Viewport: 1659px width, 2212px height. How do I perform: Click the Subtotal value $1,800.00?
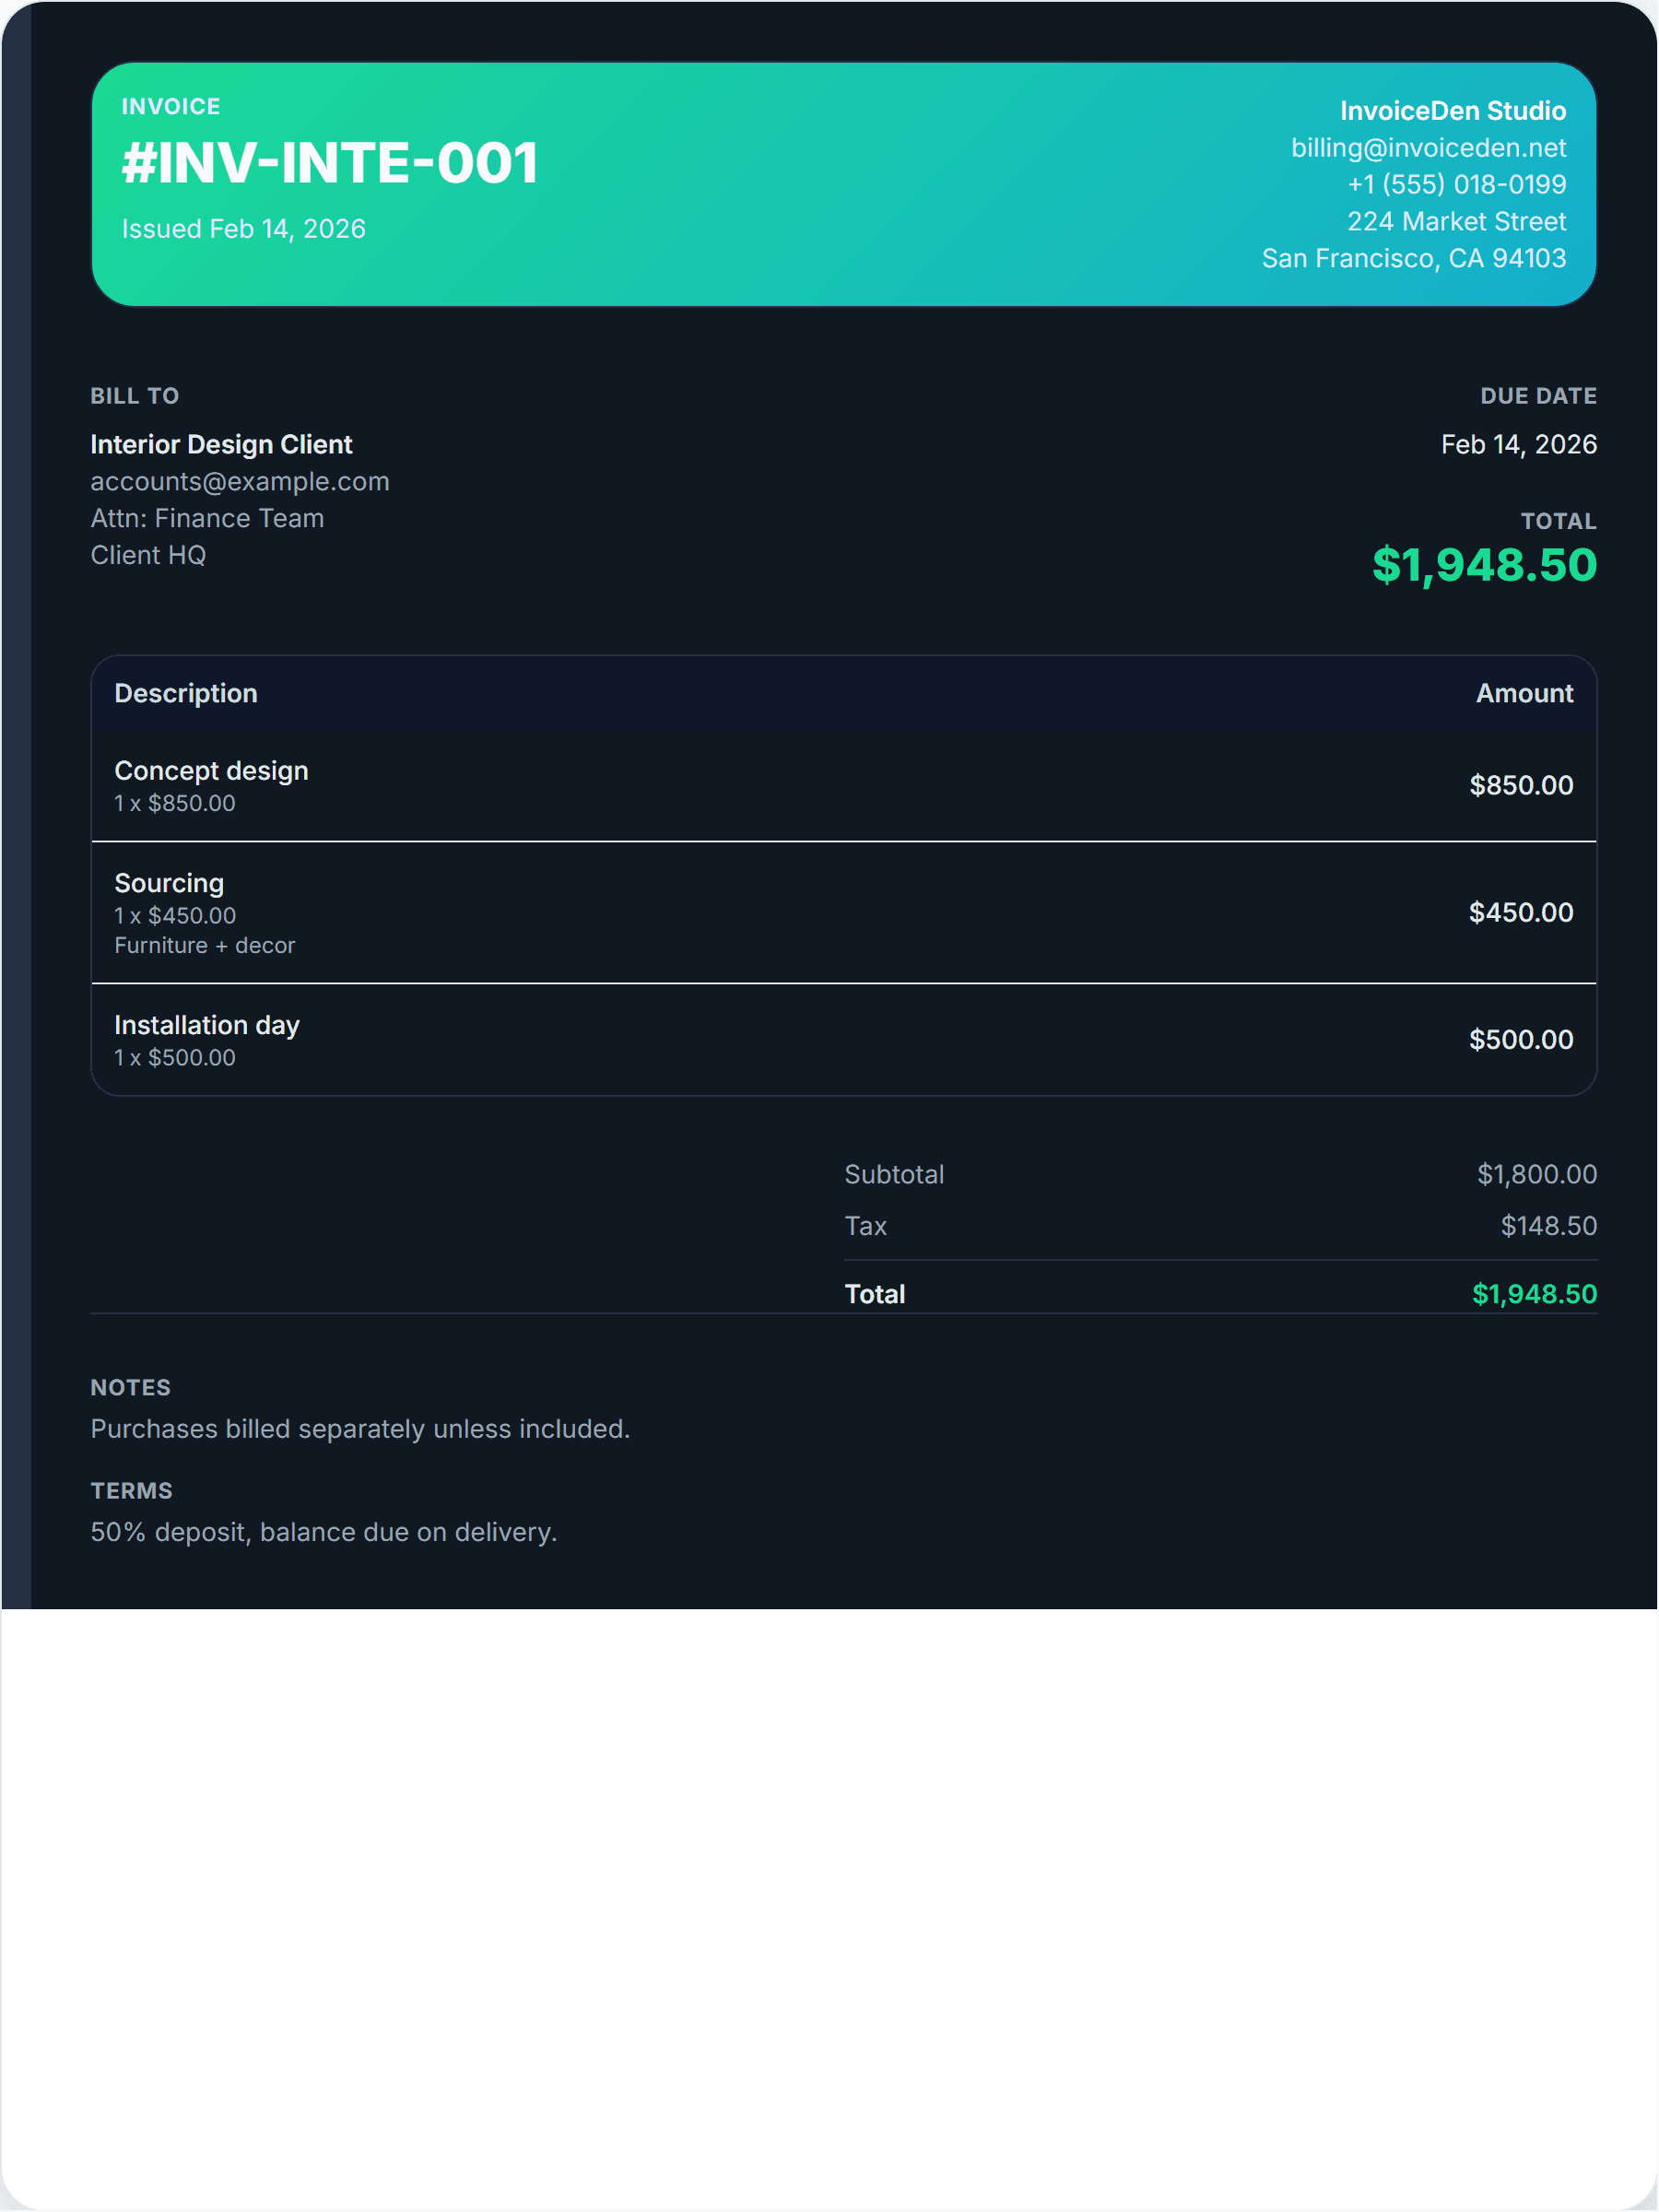point(1536,1174)
